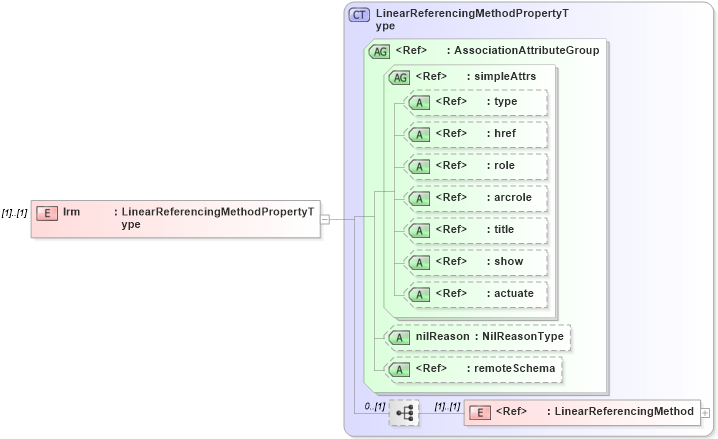Viewport: 718px width, 439px height.
Task: Click the E icon of LinearReferencingMethod element
Action: coord(480,413)
